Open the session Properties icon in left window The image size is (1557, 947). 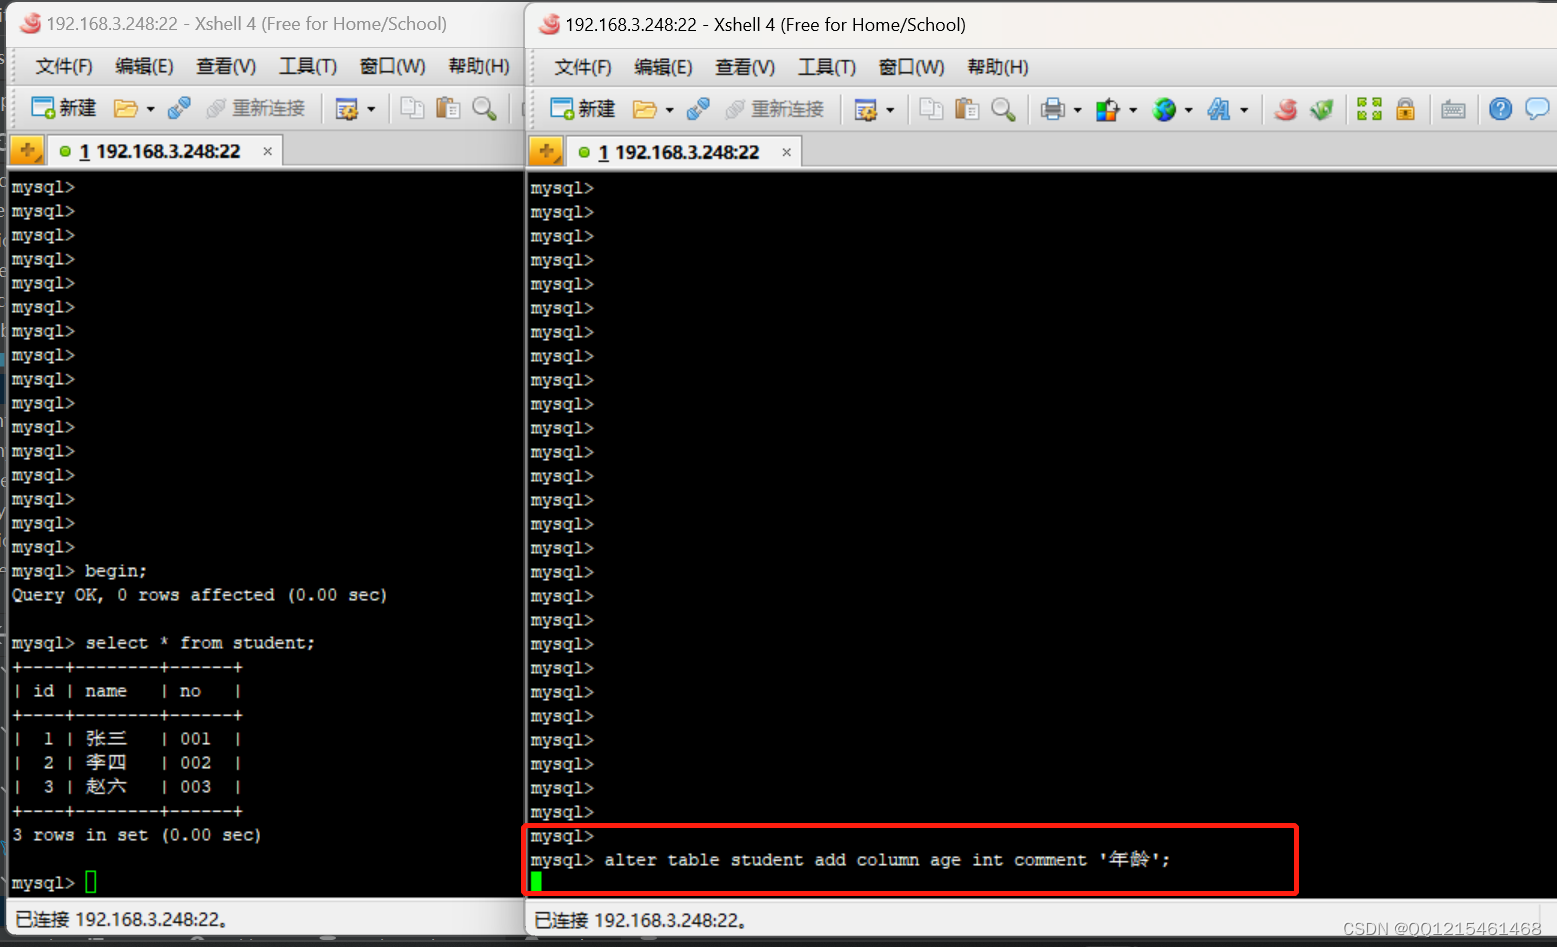[x=347, y=108]
